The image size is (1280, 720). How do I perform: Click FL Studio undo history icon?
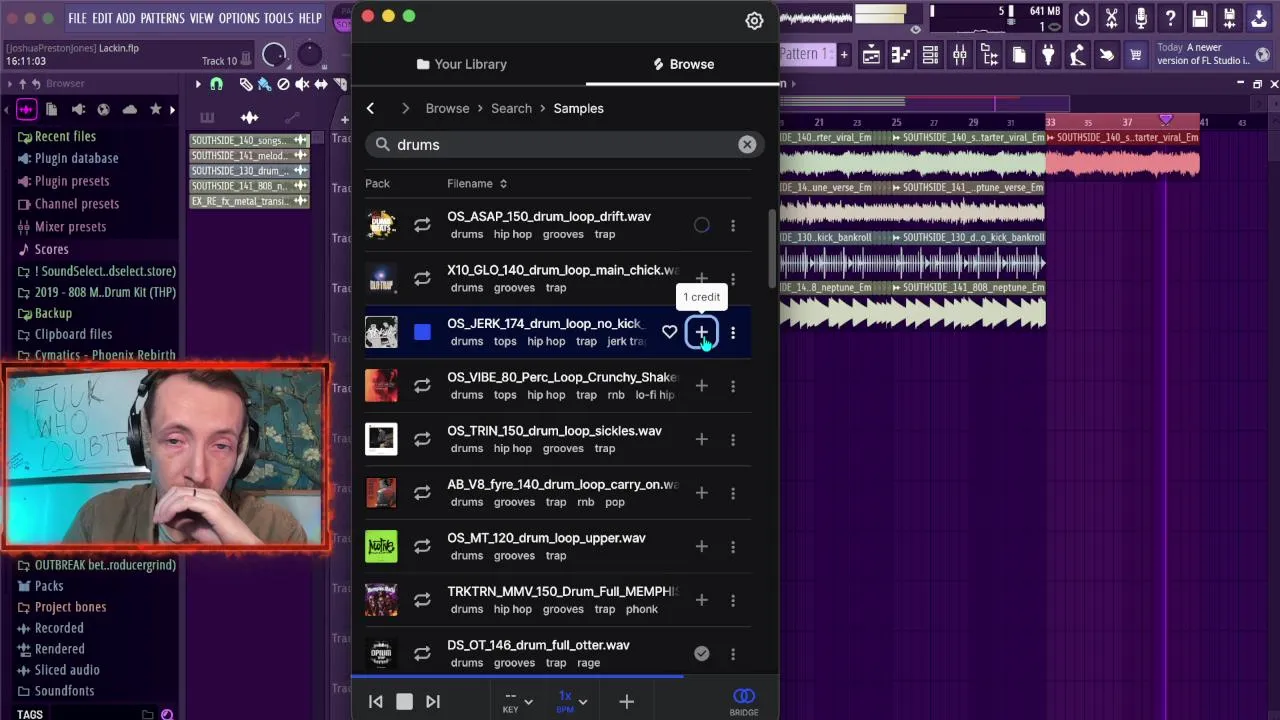pyautogui.click(x=1082, y=18)
